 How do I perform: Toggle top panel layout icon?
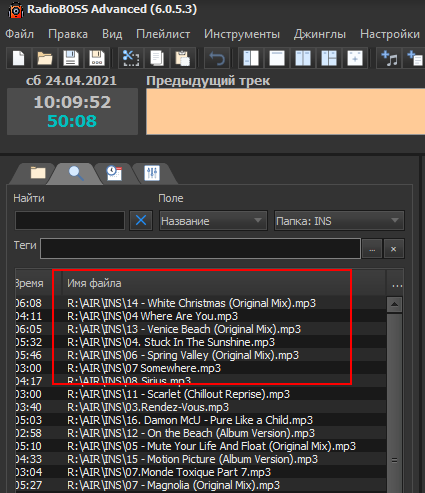point(277,58)
